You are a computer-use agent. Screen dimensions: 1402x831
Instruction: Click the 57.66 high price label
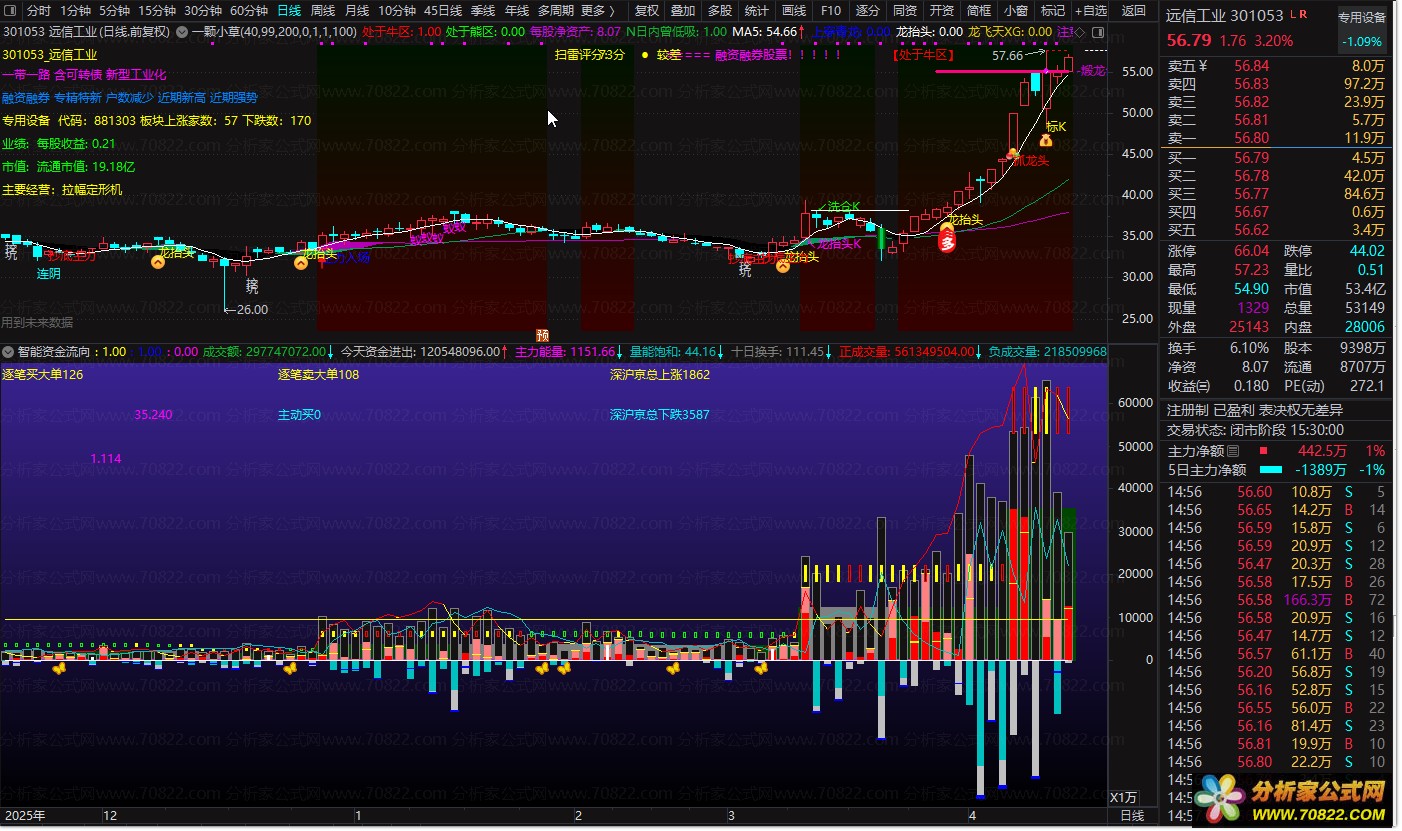click(1008, 56)
